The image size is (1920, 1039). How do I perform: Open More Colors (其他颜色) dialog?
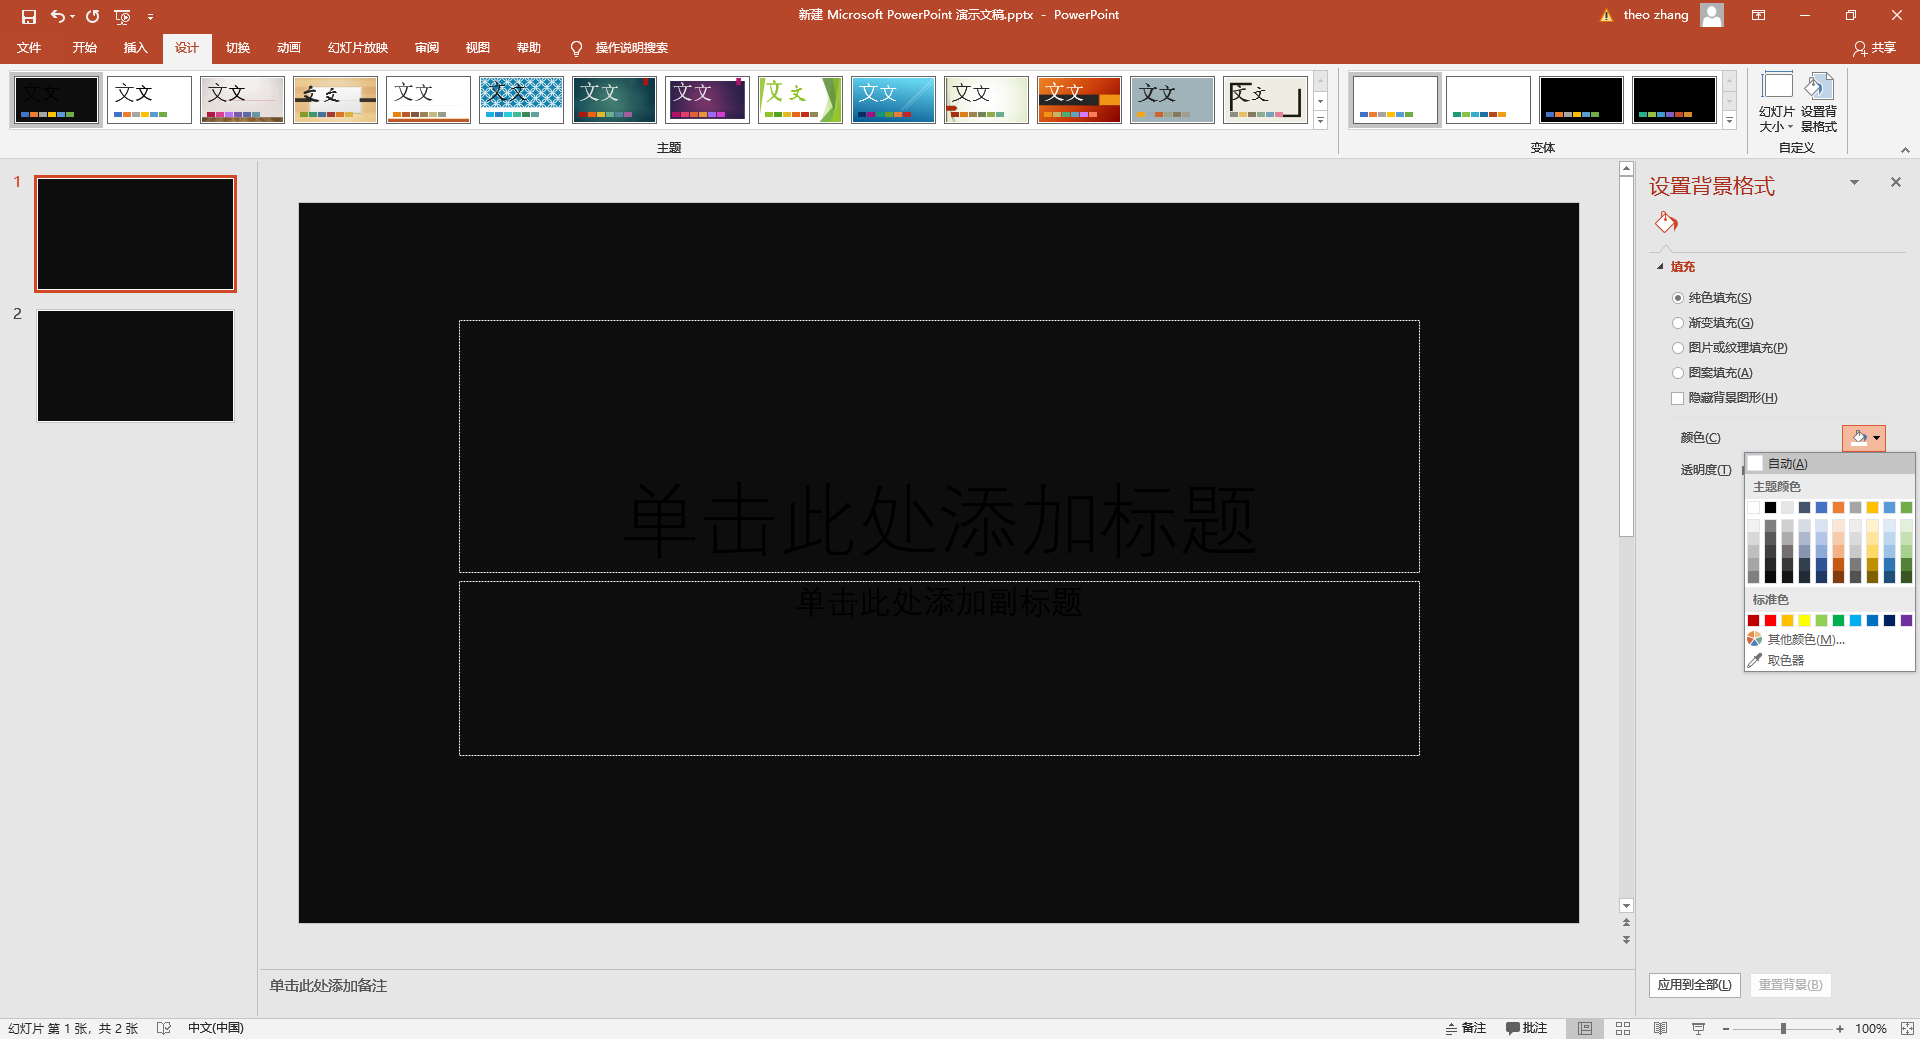[1804, 639]
